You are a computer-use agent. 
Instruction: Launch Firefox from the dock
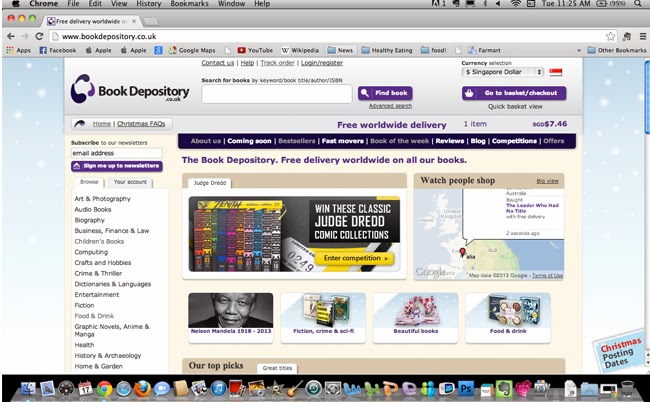143,389
